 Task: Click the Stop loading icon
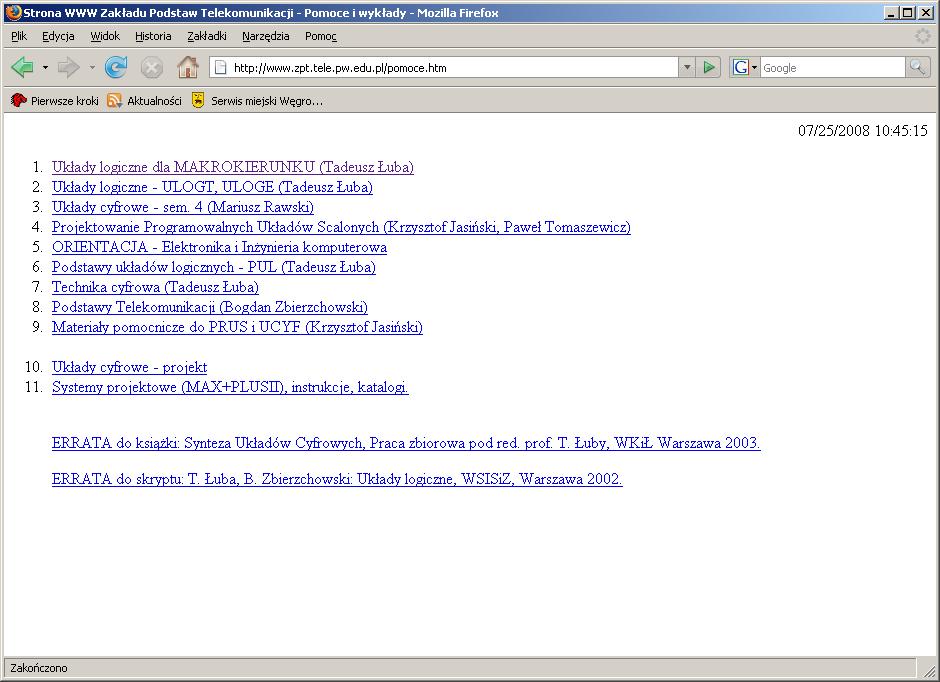(x=152, y=67)
